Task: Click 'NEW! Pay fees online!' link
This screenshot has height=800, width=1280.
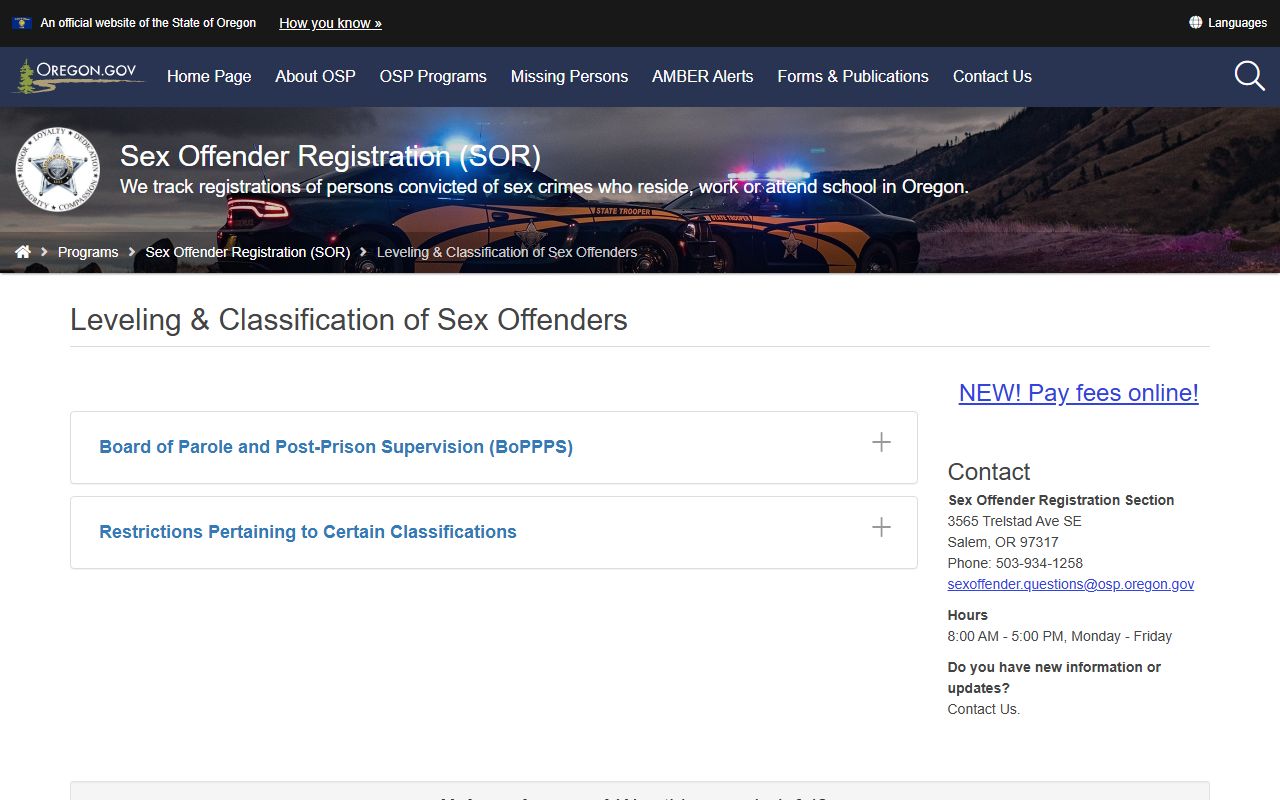Action: 1078,393
